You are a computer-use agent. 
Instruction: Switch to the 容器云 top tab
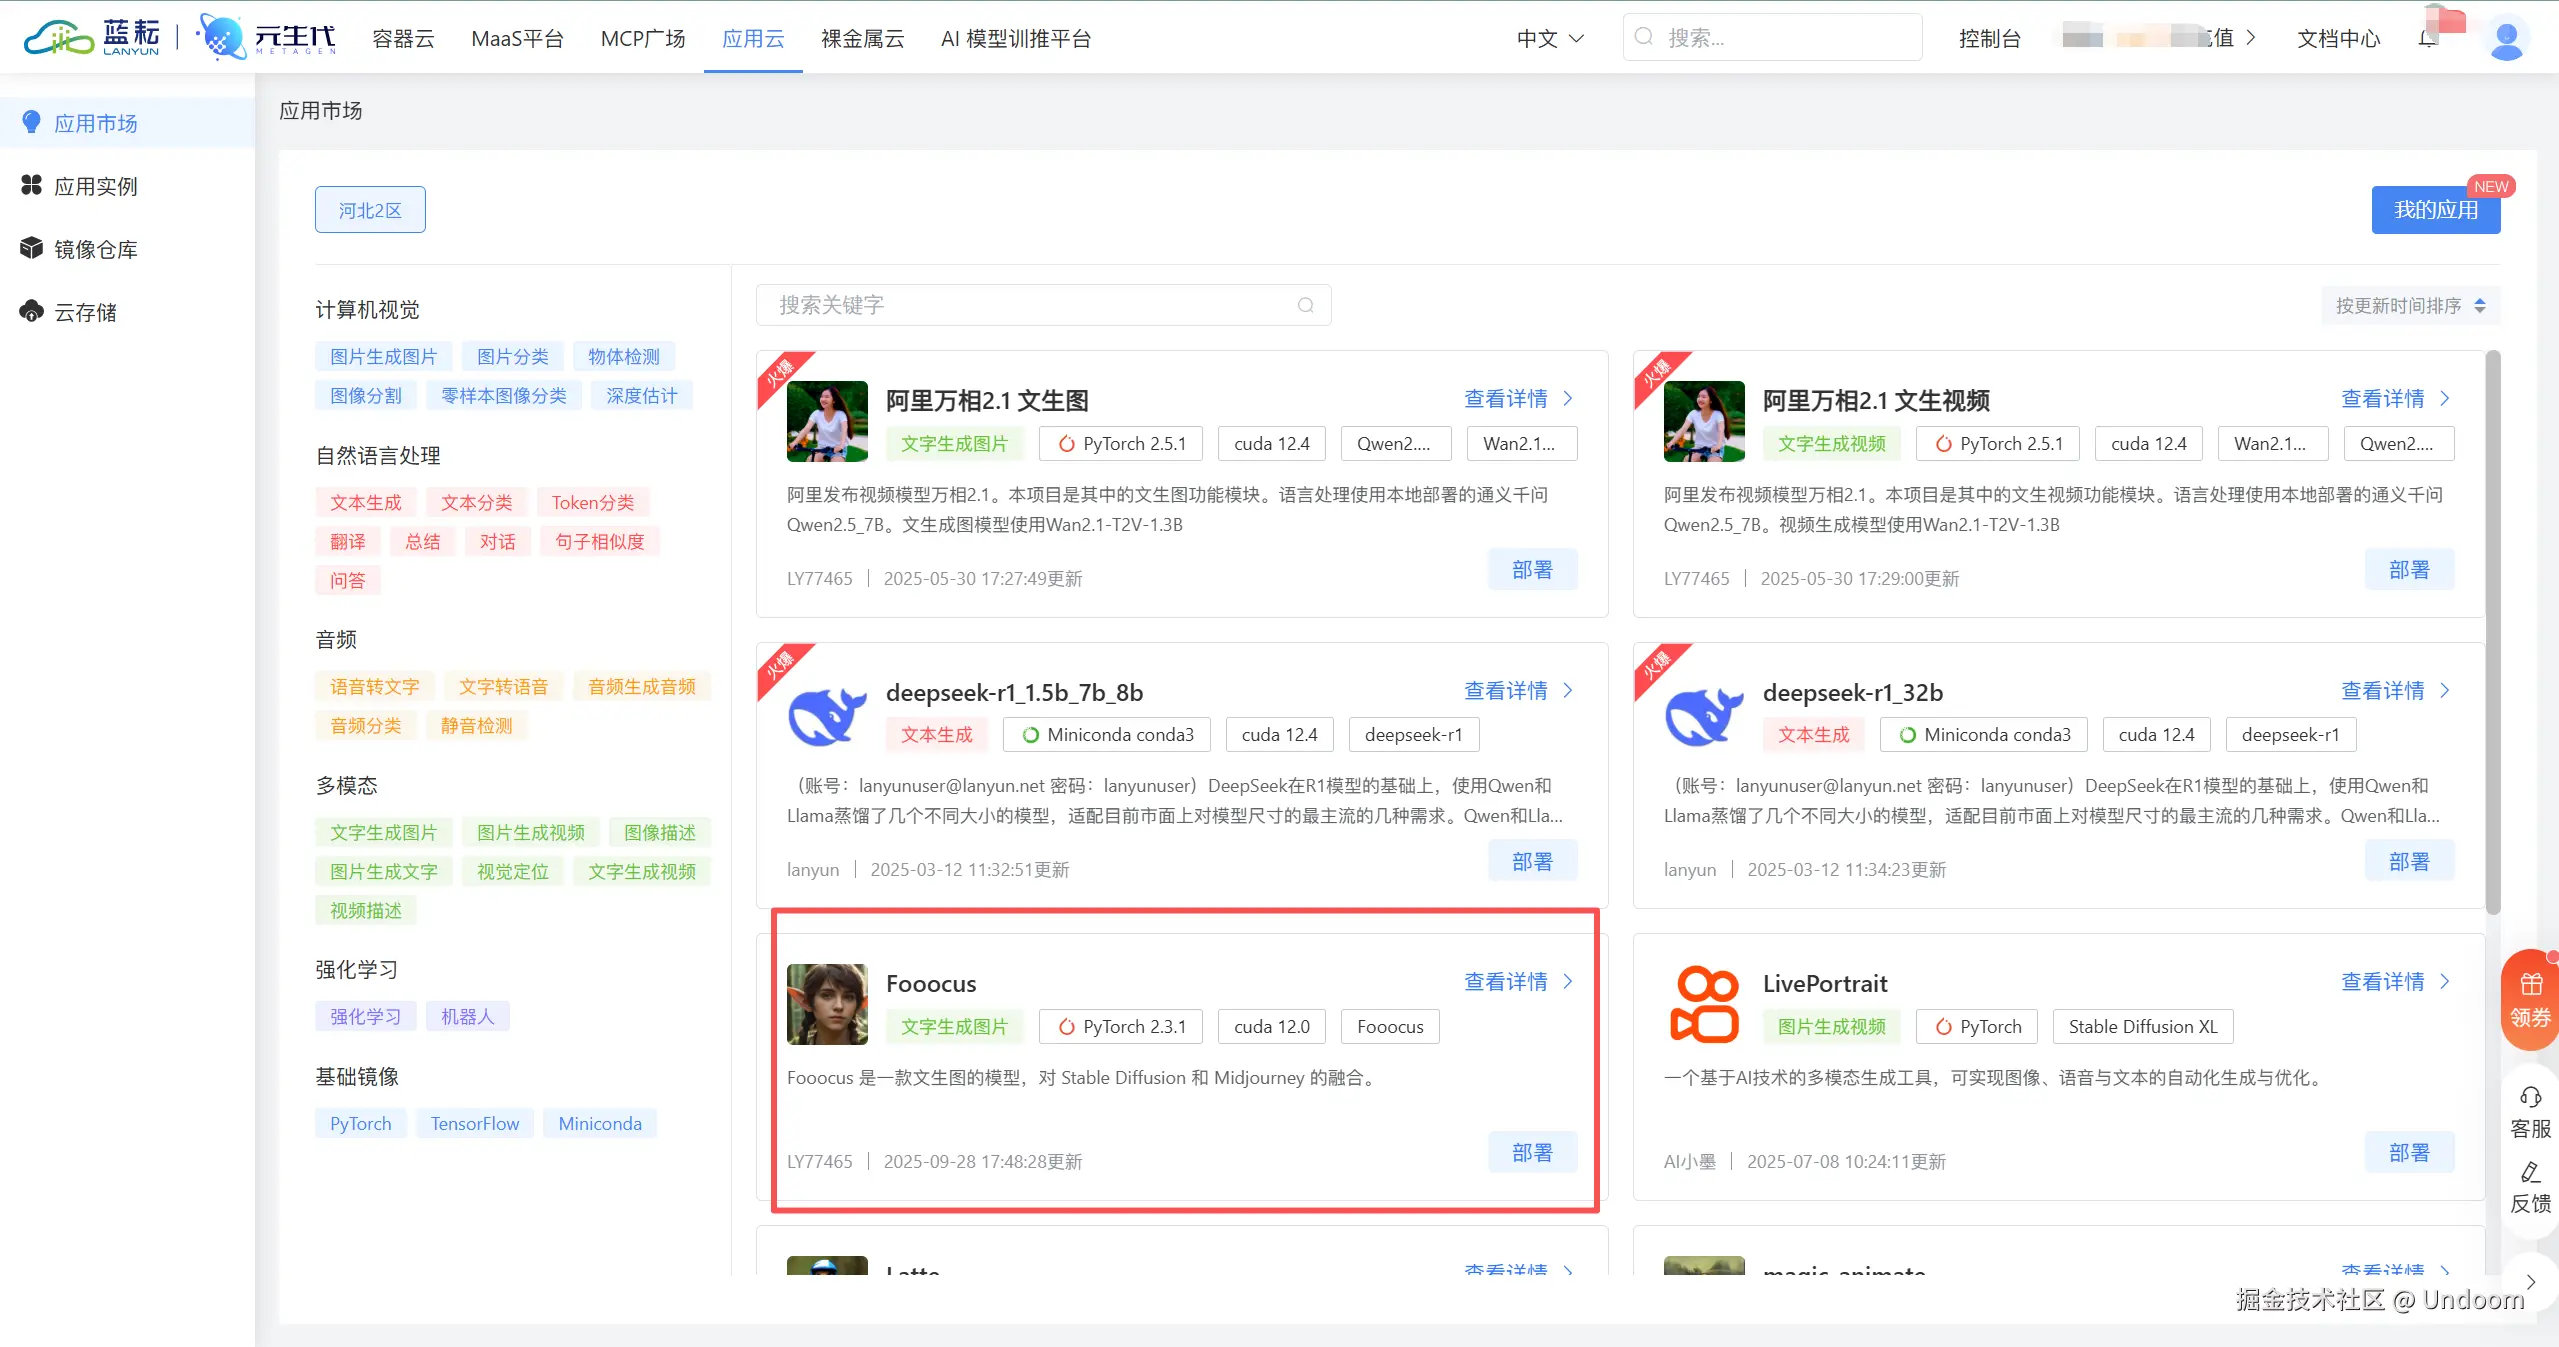(403, 38)
